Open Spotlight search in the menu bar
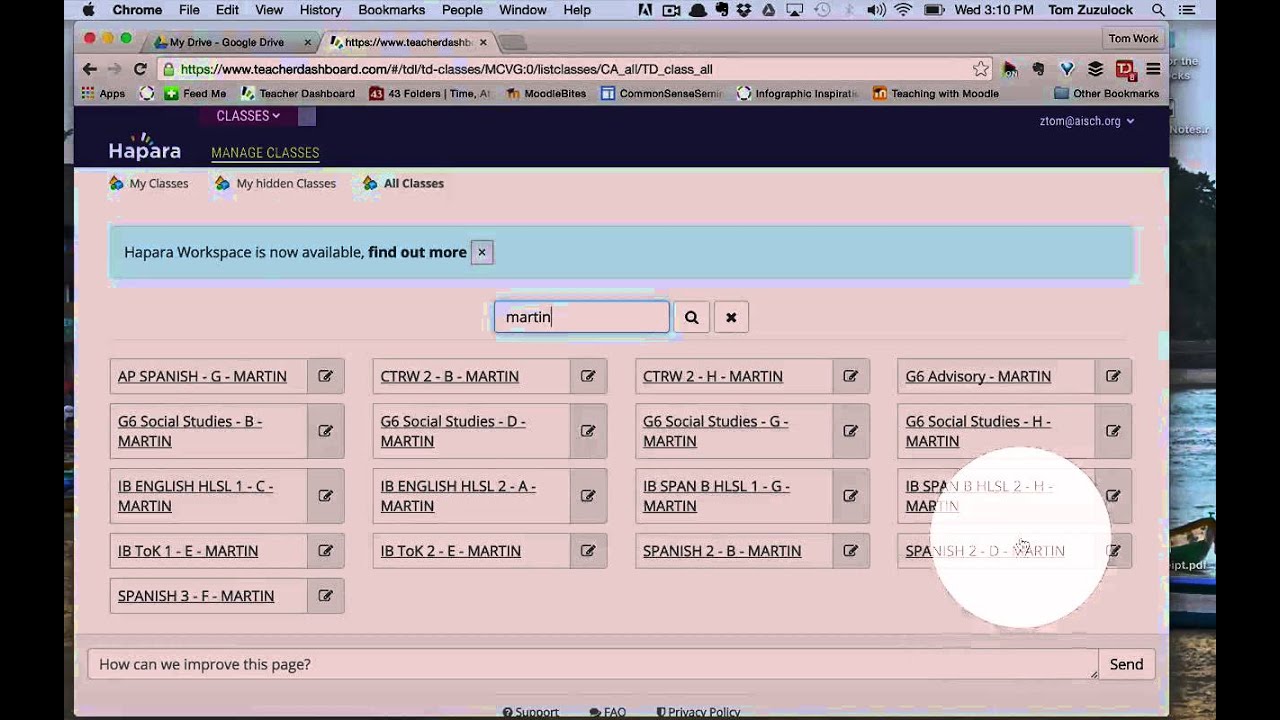The width and height of the screenshot is (1280, 720). pyautogui.click(x=1158, y=10)
